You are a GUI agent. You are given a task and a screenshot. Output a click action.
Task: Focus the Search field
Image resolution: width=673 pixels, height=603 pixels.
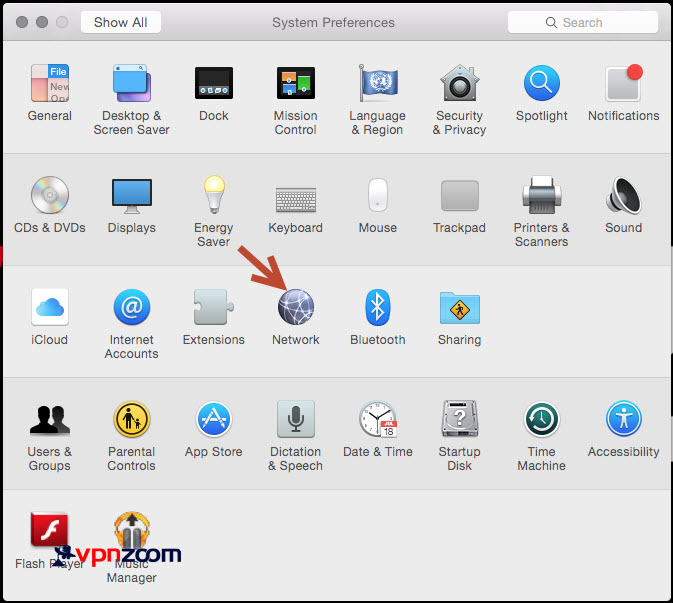582,22
